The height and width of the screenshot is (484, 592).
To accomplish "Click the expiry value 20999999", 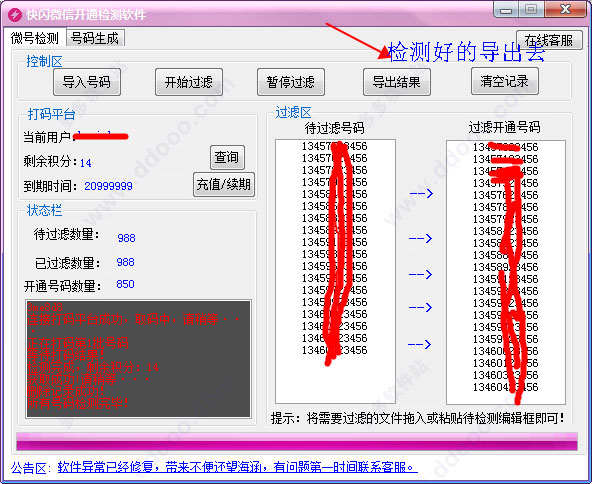I will tap(108, 186).
